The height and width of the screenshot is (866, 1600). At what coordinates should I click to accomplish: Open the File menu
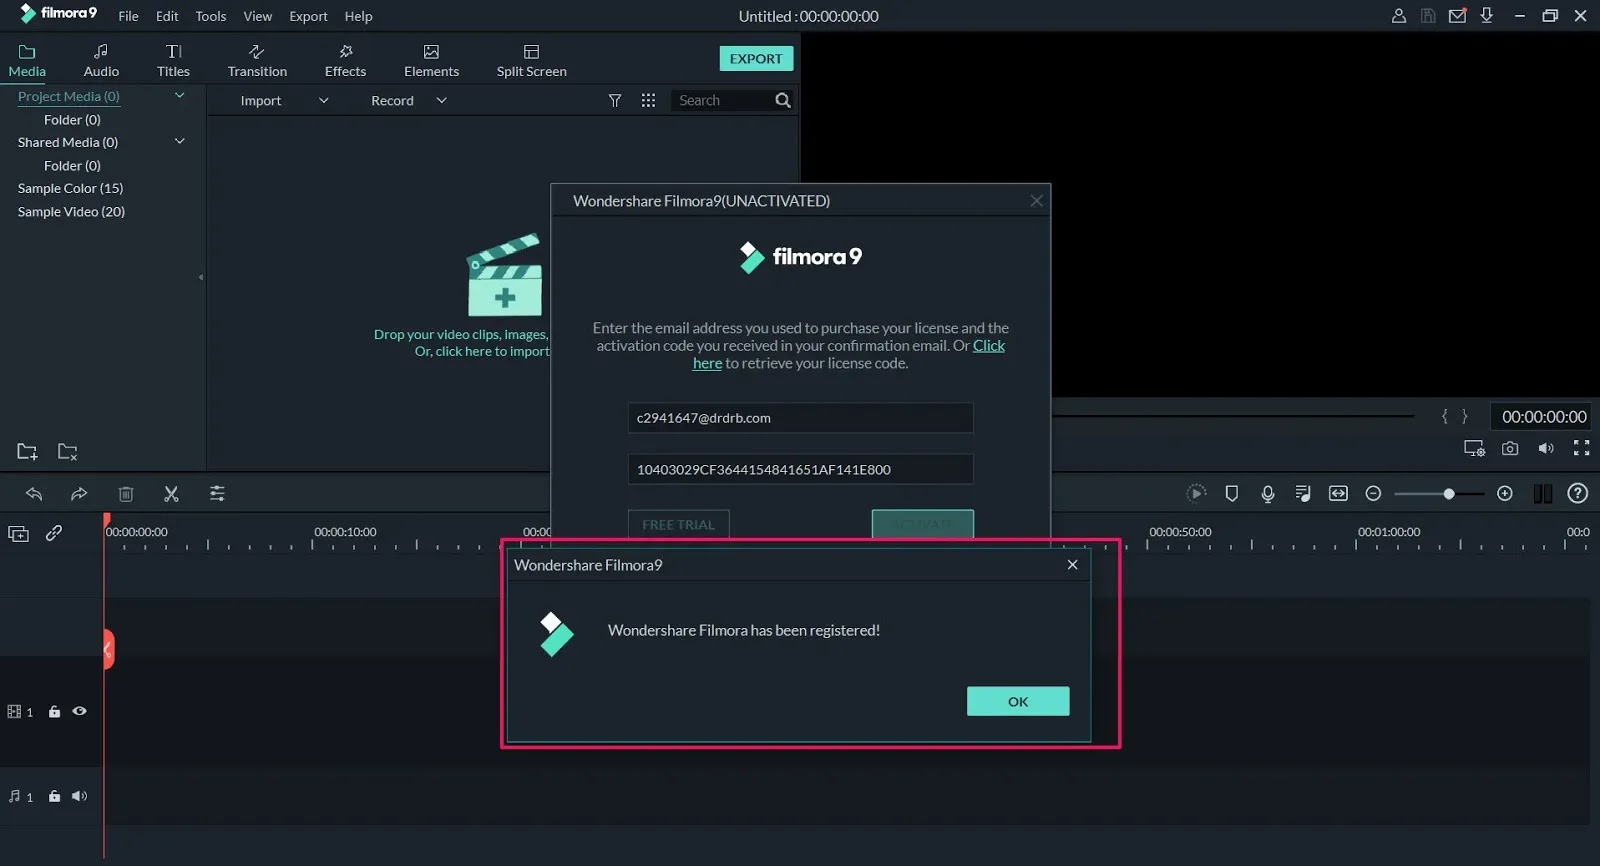128,16
